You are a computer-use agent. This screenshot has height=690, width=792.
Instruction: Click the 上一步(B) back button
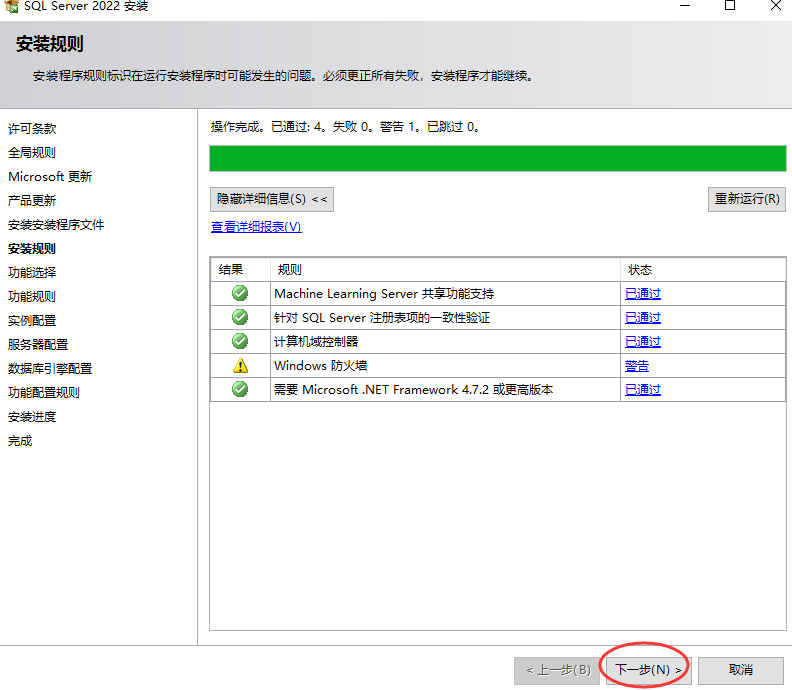pos(558,670)
